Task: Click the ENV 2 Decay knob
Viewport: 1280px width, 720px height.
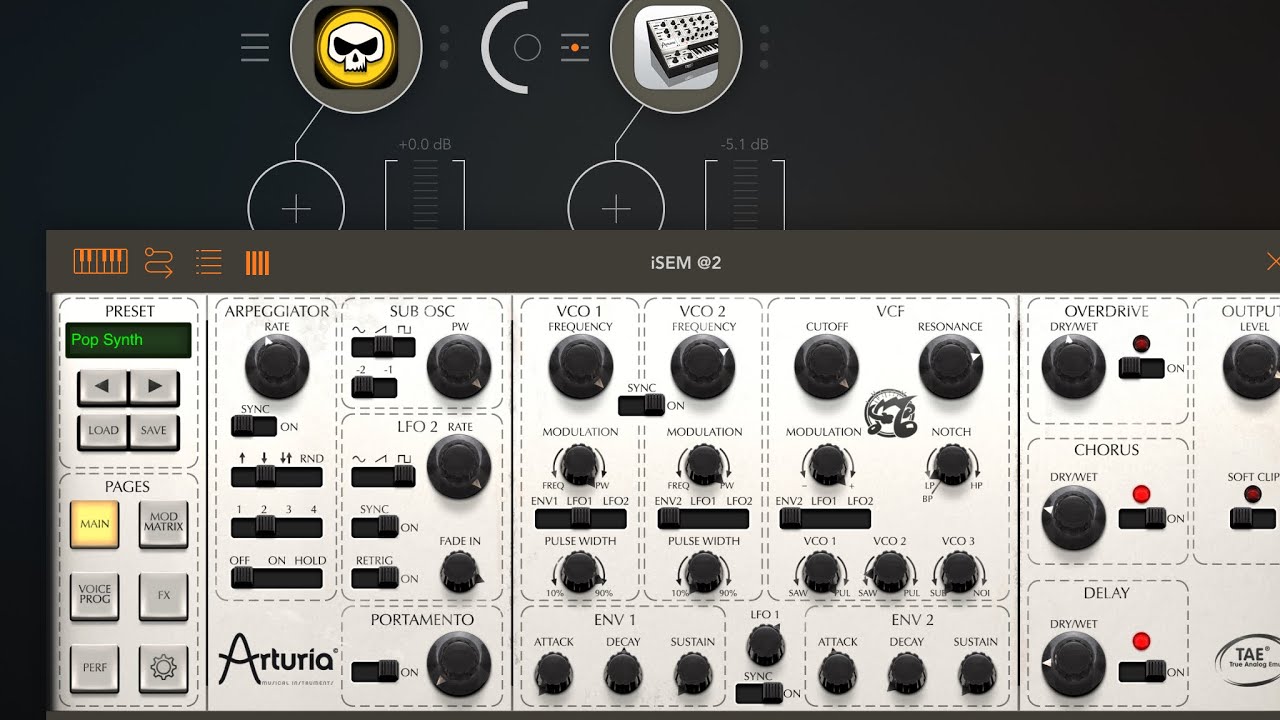Action: (907, 672)
